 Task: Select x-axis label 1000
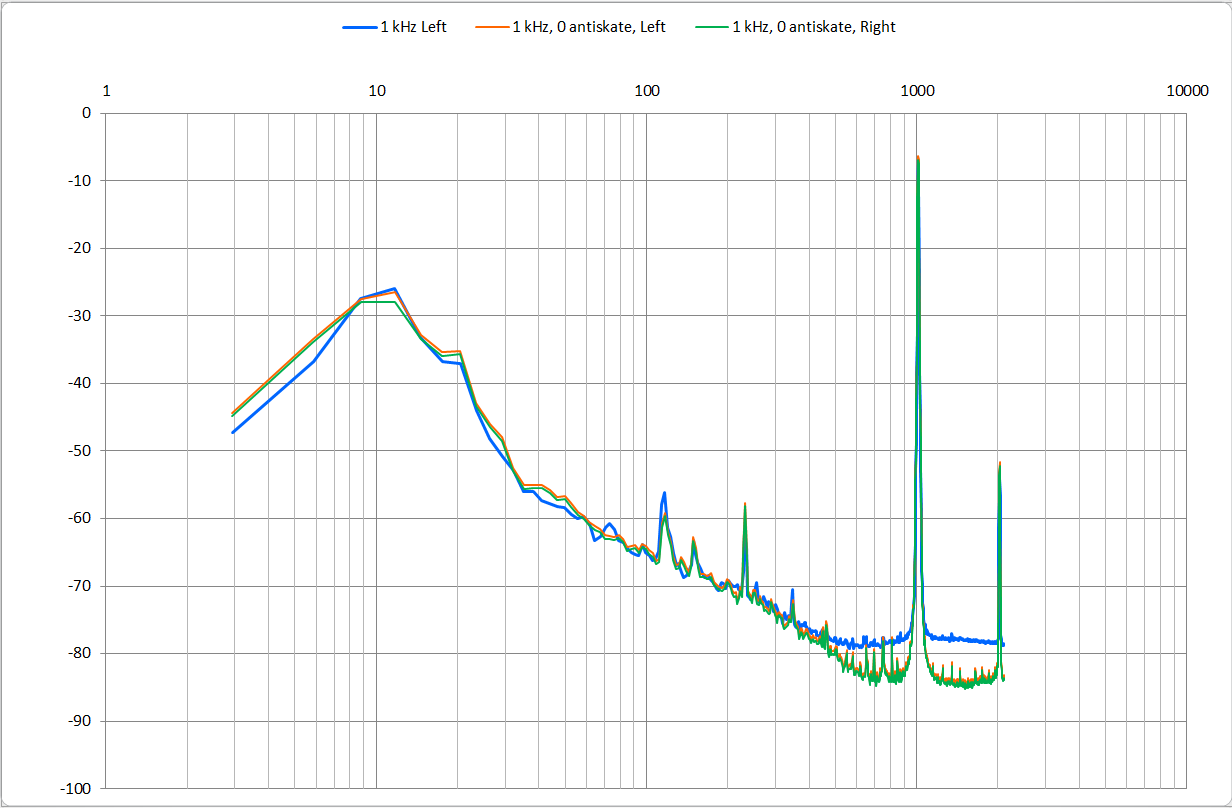917,91
